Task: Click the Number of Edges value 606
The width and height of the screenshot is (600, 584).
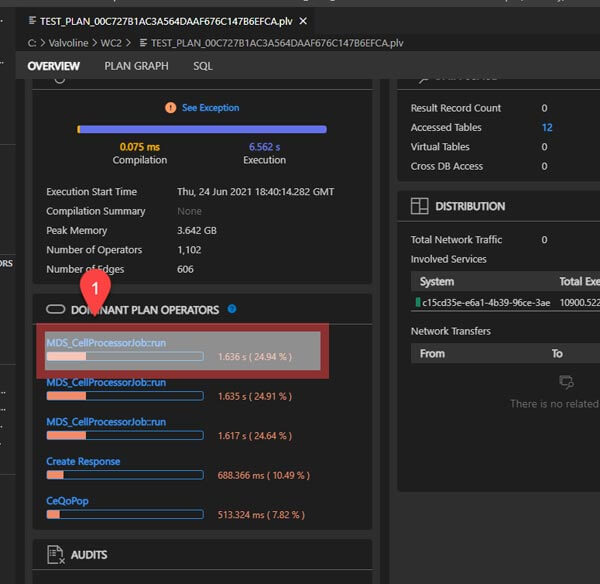Action: (185, 269)
